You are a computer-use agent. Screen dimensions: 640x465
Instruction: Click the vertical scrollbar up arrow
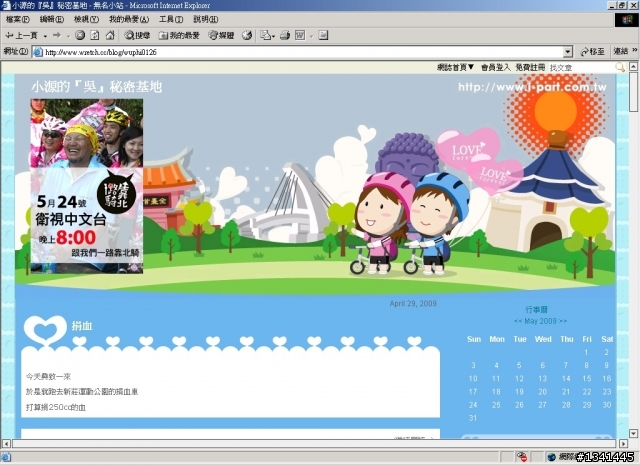click(x=633, y=66)
